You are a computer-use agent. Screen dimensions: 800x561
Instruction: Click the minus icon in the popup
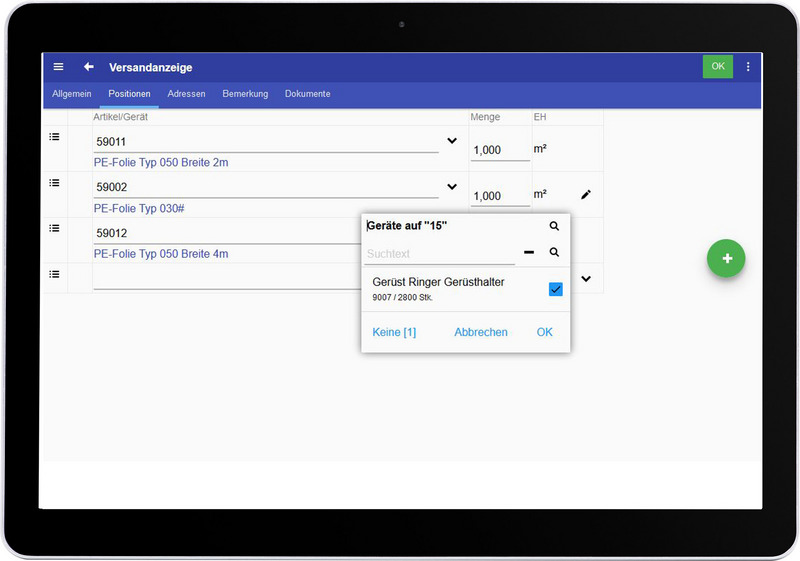pyautogui.click(x=529, y=253)
